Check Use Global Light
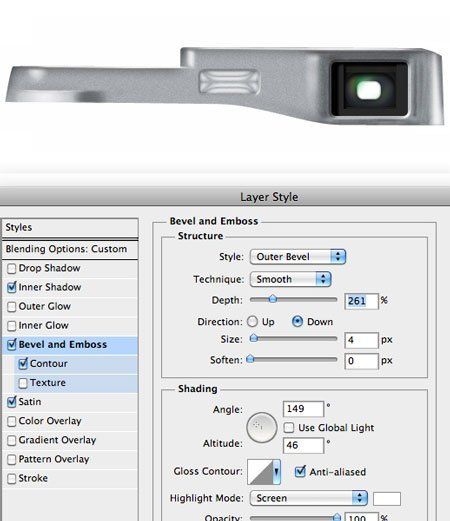450x521 pixels. [x=289, y=428]
